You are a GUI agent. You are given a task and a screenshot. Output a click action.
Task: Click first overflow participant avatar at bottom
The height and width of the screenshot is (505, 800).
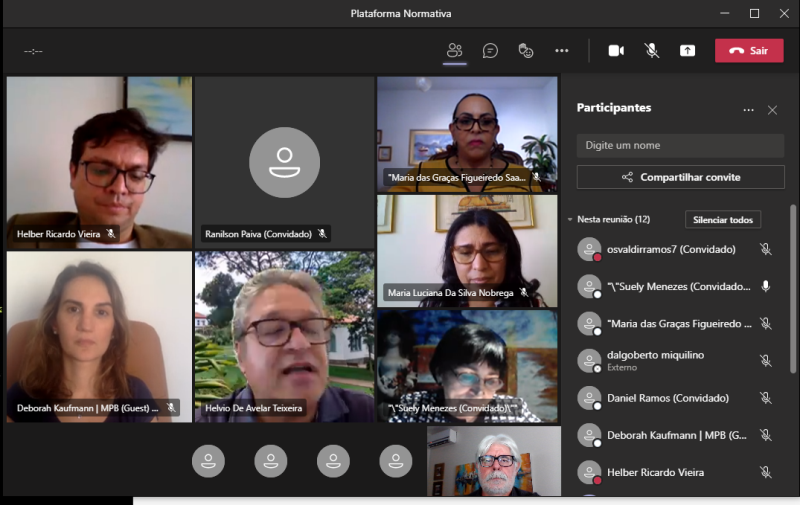[208, 461]
